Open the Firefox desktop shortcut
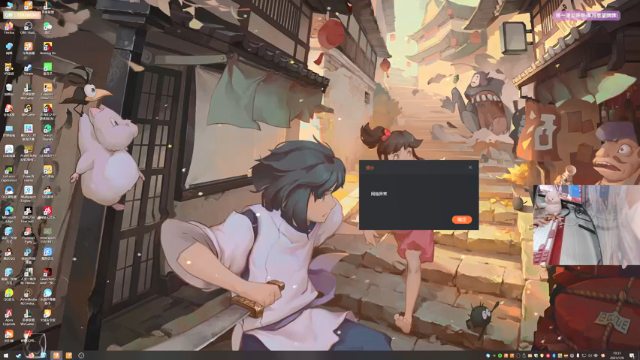This screenshot has width=640, height=360. pyautogui.click(x=9, y=28)
